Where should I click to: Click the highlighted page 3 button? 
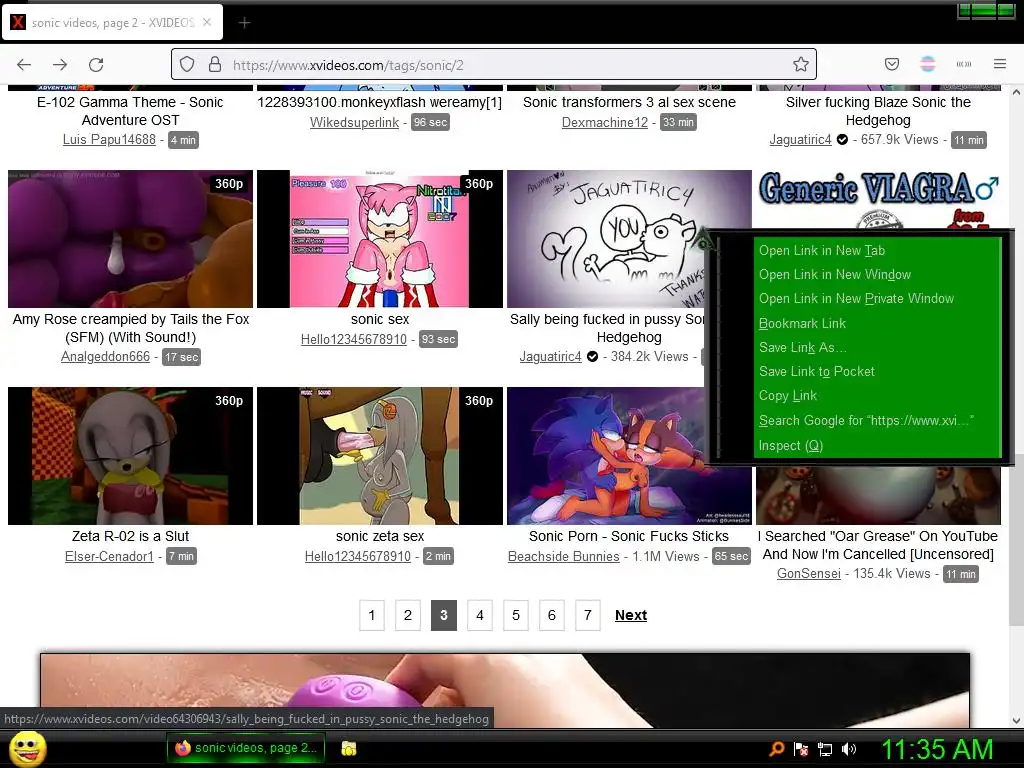pyautogui.click(x=443, y=615)
